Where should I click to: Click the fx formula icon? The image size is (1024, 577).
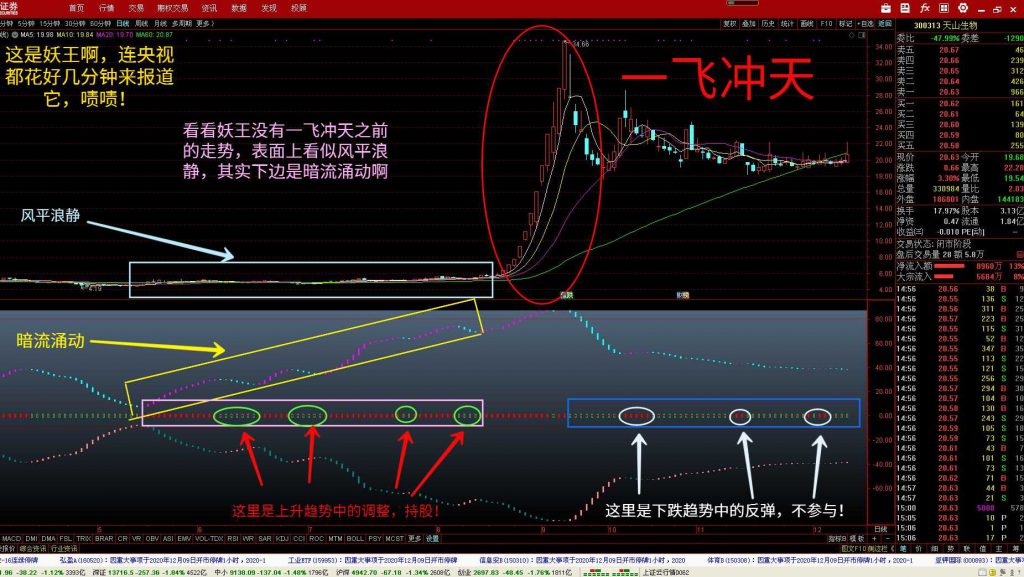(924, 7)
